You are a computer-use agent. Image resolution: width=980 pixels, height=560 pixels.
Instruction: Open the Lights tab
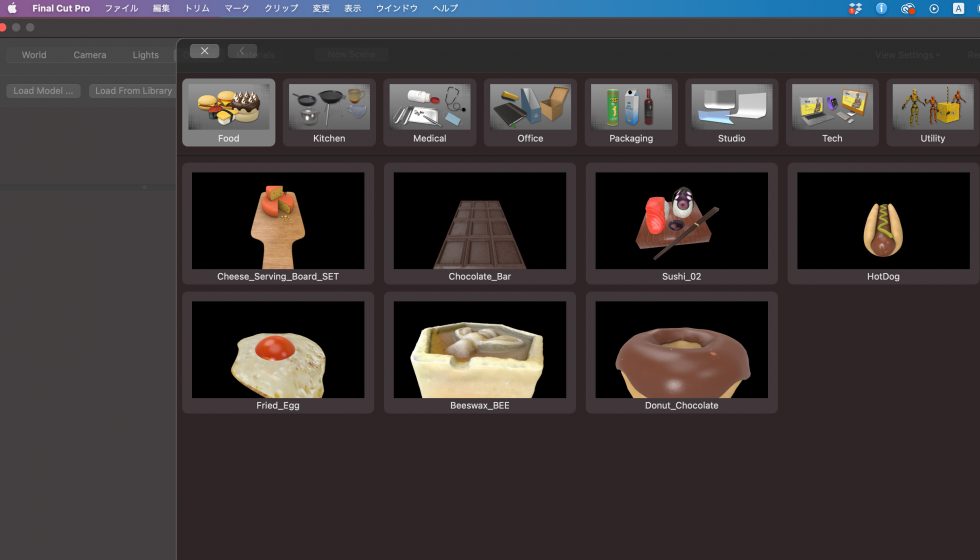[x=145, y=55]
